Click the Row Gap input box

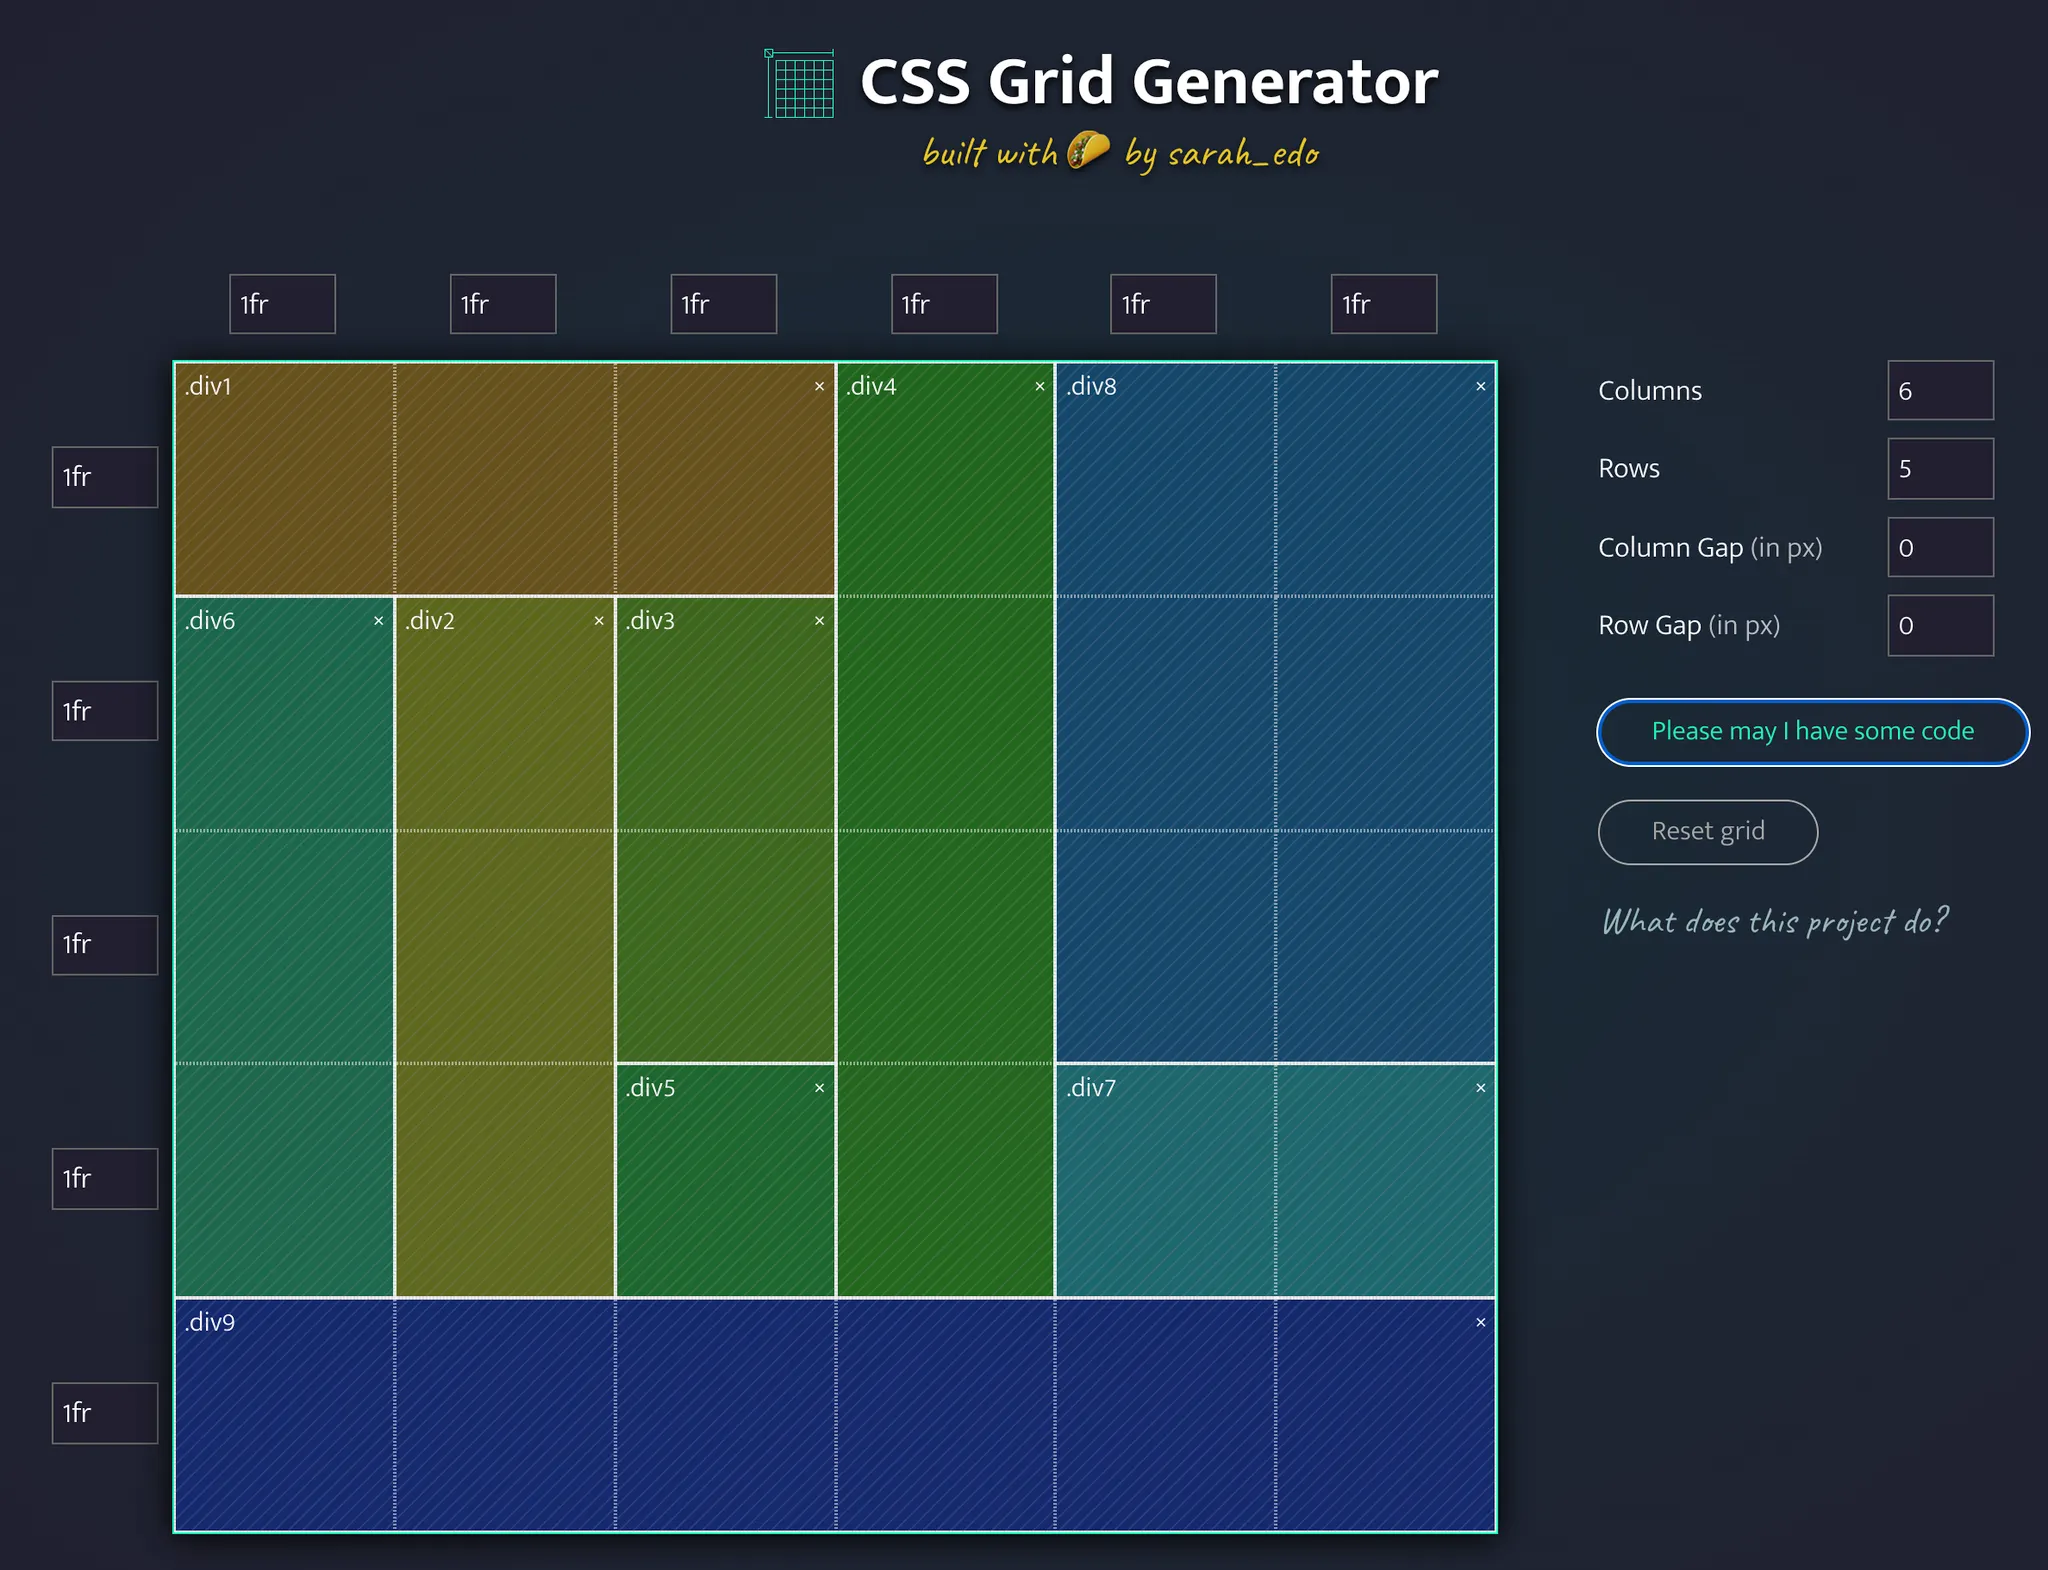1939,626
